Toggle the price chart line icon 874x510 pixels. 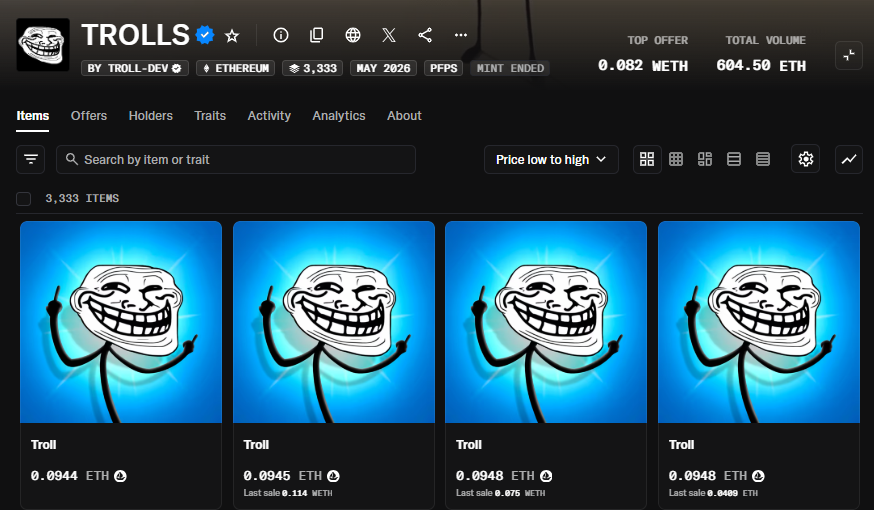pos(849,159)
